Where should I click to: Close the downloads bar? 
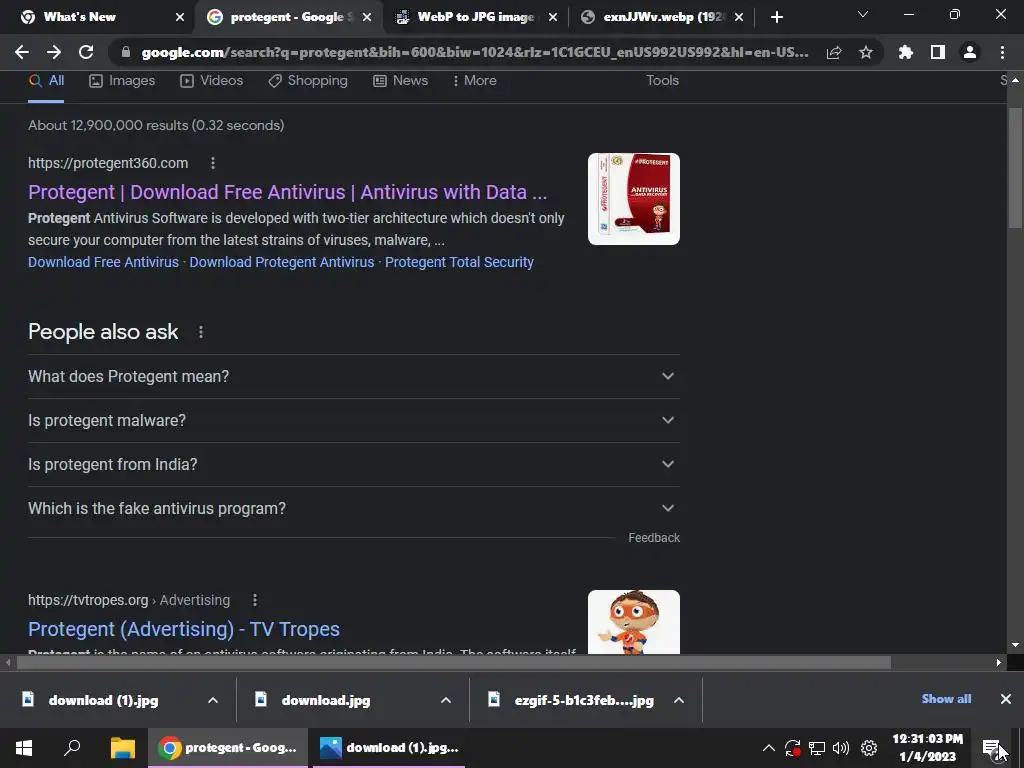[1006, 699]
